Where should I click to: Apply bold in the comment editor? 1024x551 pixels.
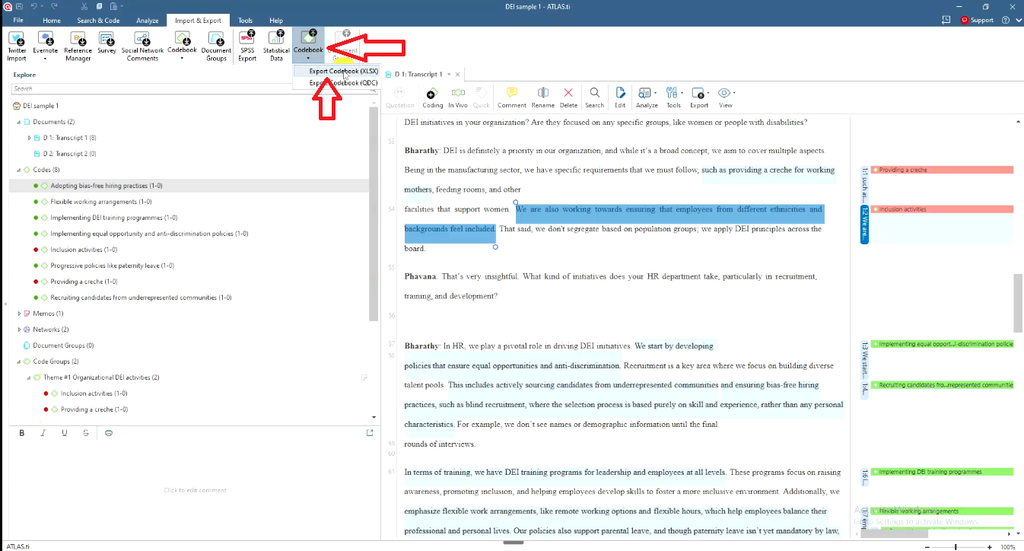click(x=22, y=433)
